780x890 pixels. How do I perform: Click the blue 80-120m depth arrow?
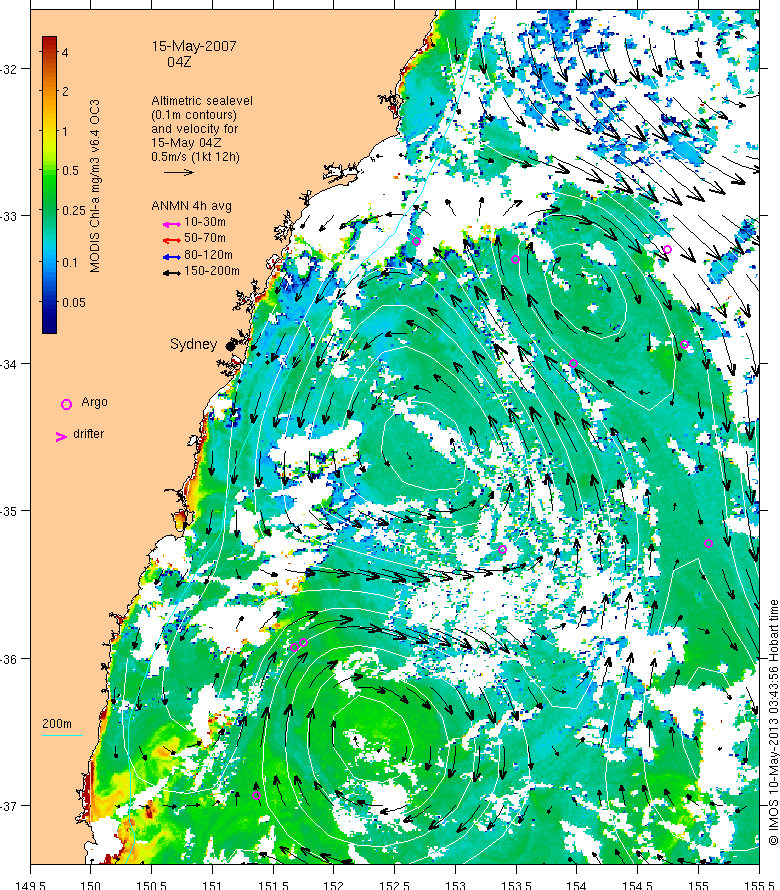pyautogui.click(x=172, y=257)
